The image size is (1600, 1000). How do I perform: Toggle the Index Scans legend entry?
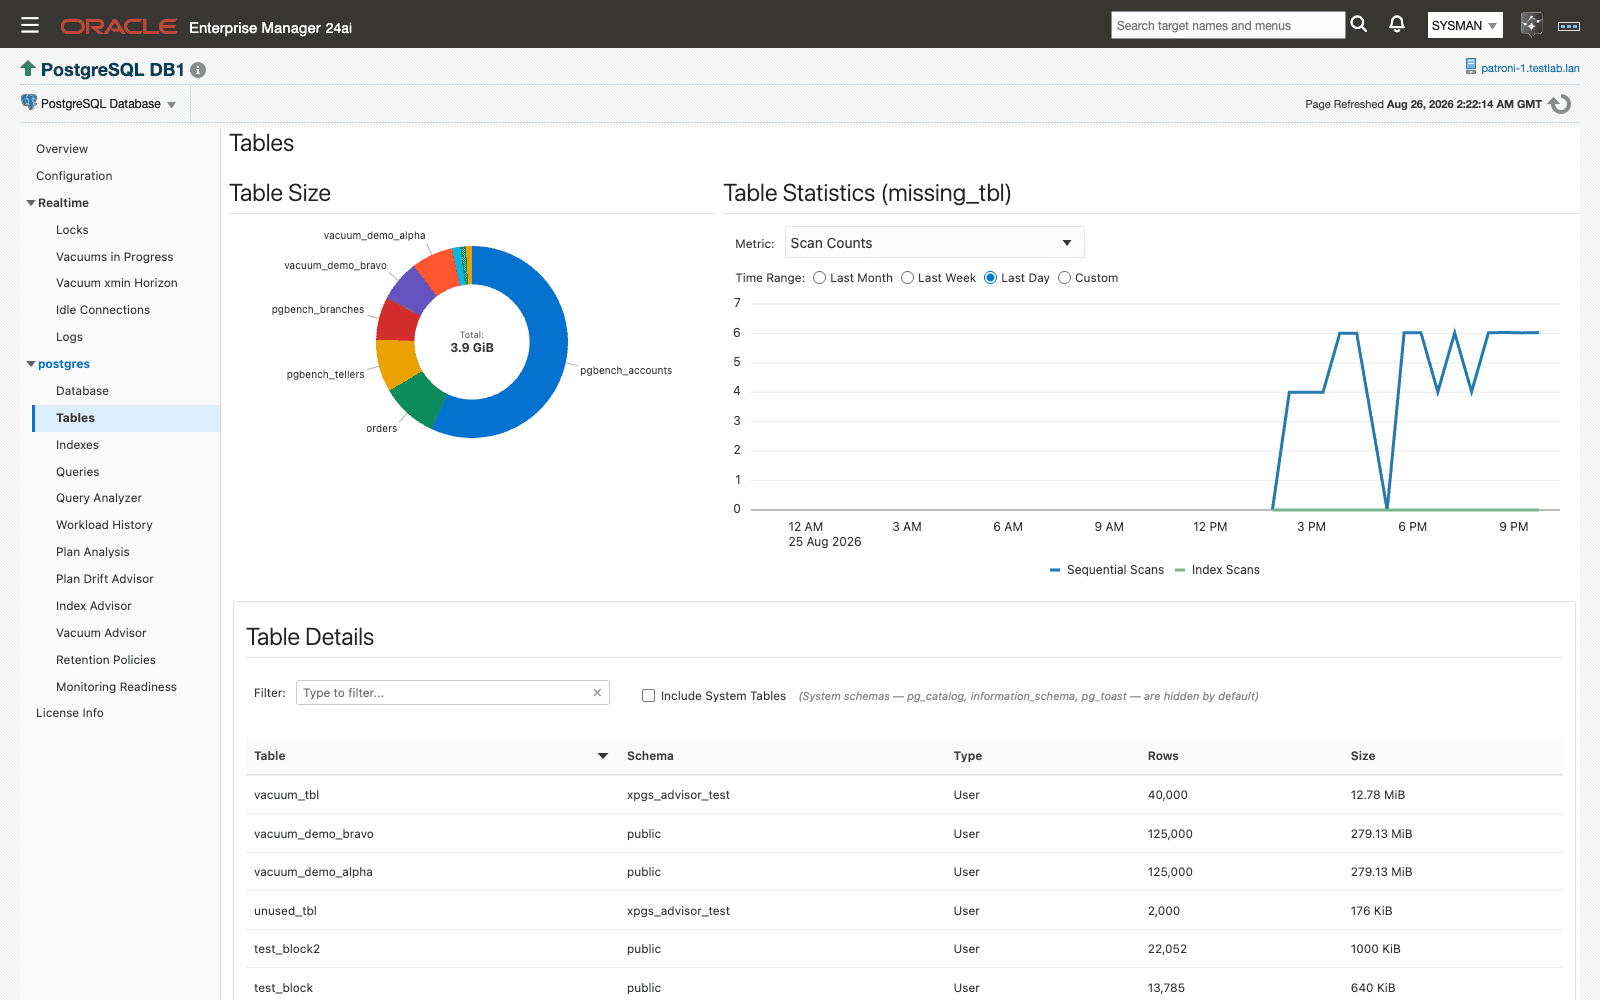(x=1217, y=570)
